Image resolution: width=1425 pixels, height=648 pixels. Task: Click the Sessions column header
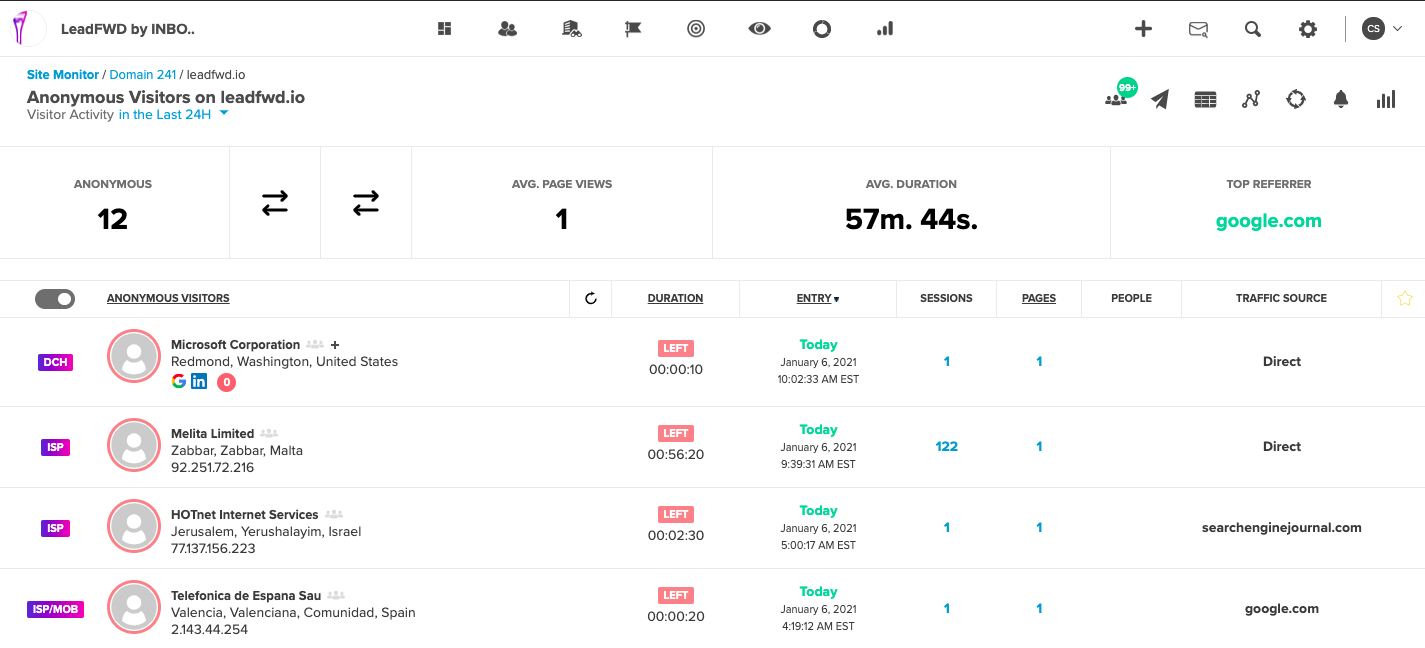coord(946,299)
